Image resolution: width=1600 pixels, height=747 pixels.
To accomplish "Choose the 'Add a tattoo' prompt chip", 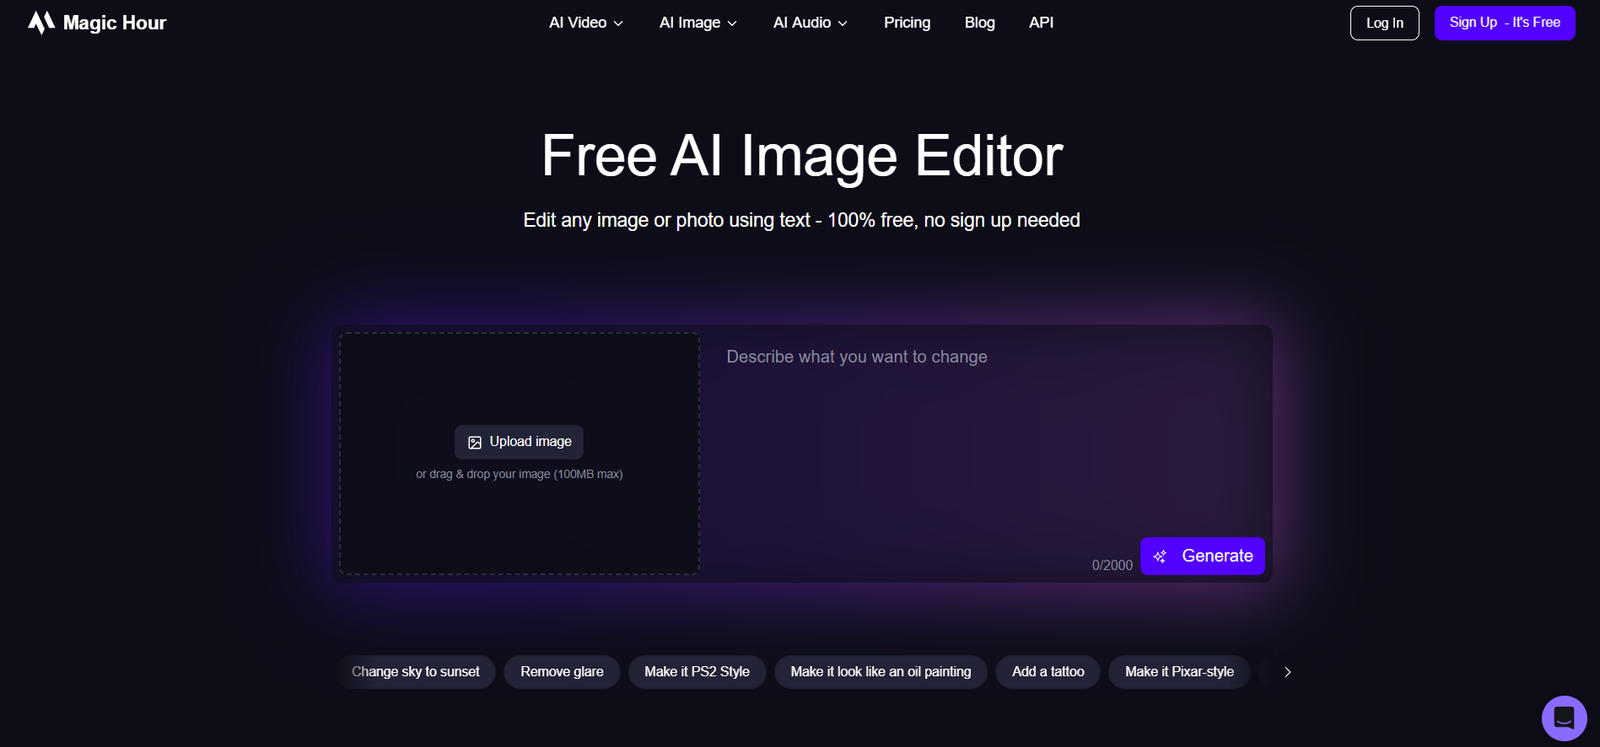I will point(1048,672).
